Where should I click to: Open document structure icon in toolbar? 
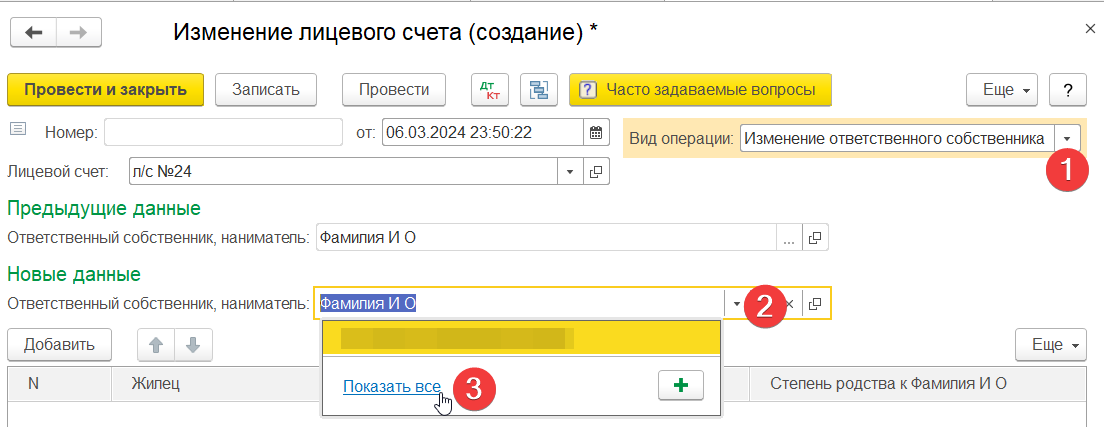click(539, 89)
